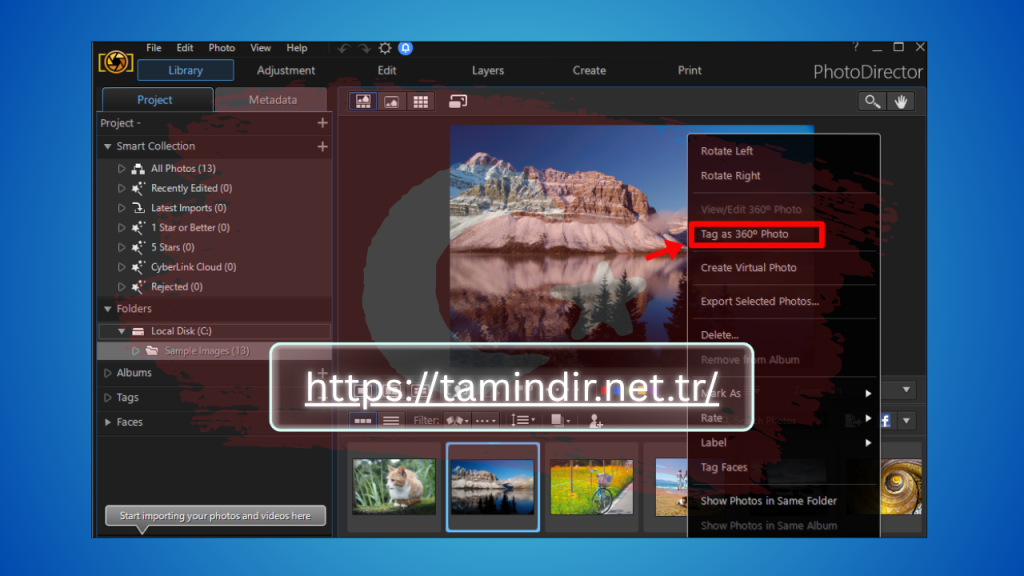Image resolution: width=1024 pixels, height=576 pixels.
Task: Open the sort order dropdown icon
Action: (x=522, y=420)
